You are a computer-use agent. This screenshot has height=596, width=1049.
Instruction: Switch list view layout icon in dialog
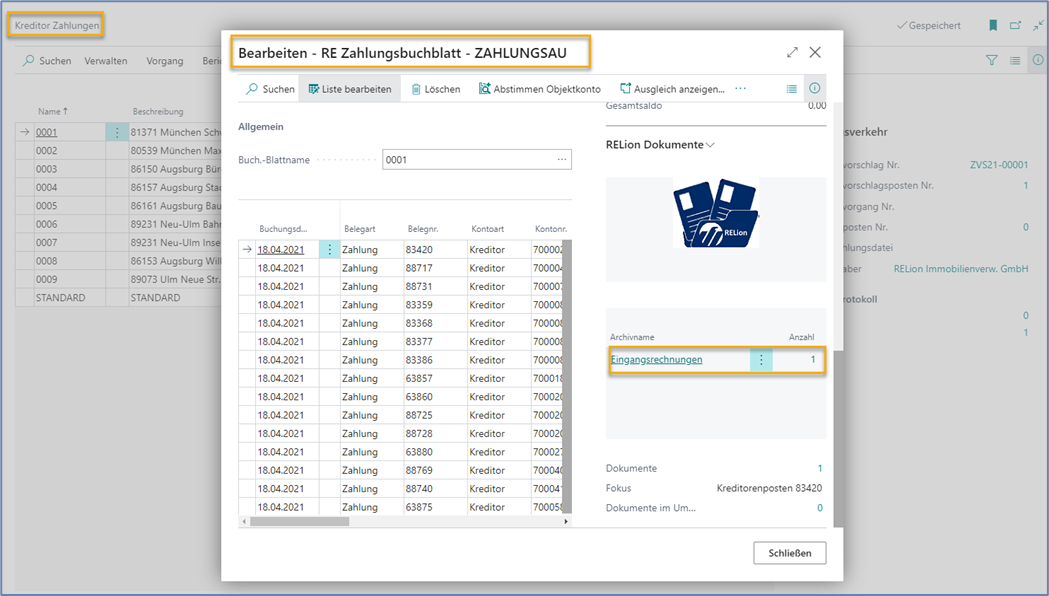pos(792,89)
